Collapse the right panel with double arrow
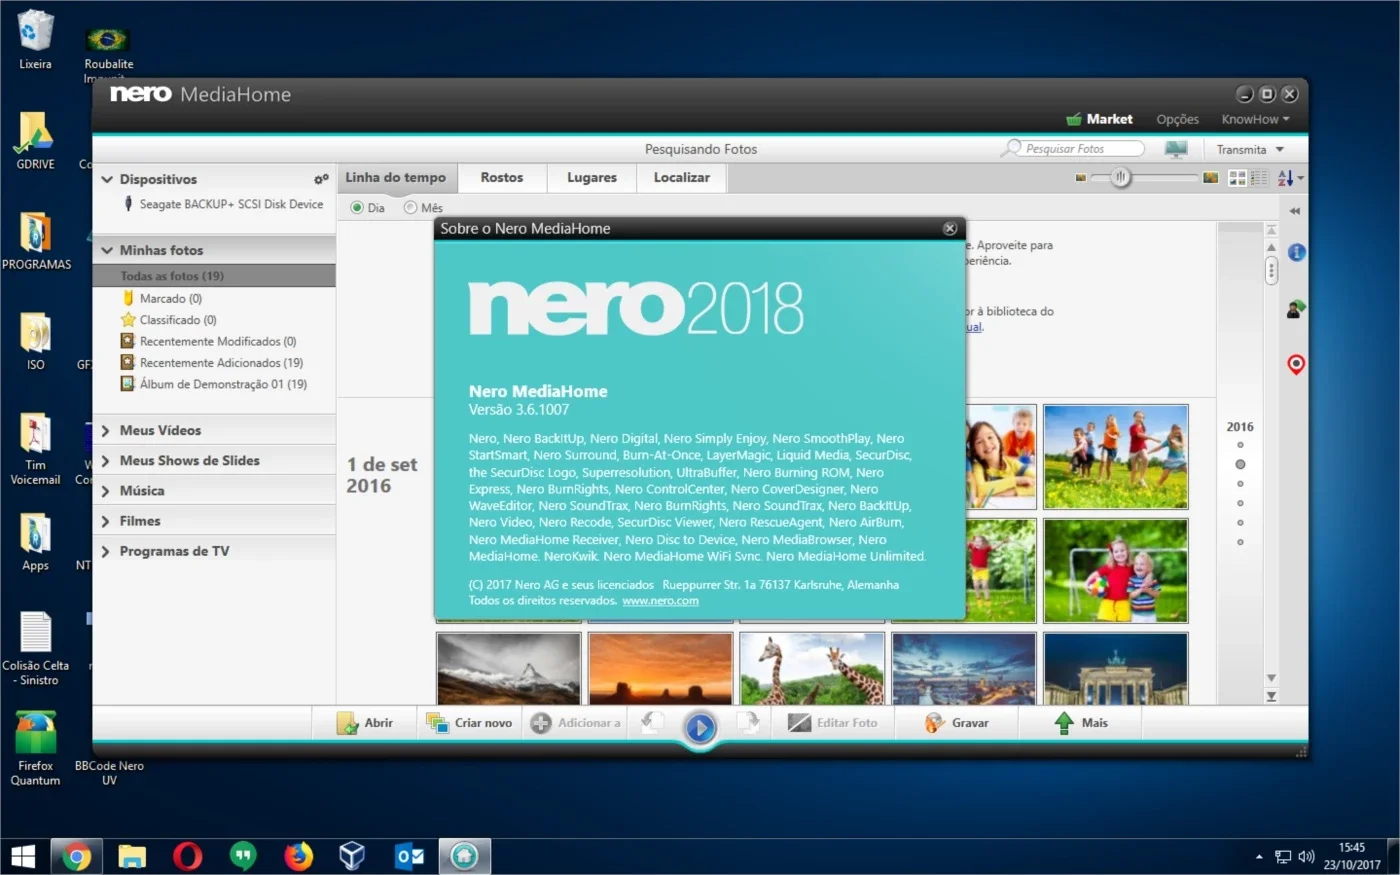The width and height of the screenshot is (1400, 875). [x=1295, y=211]
